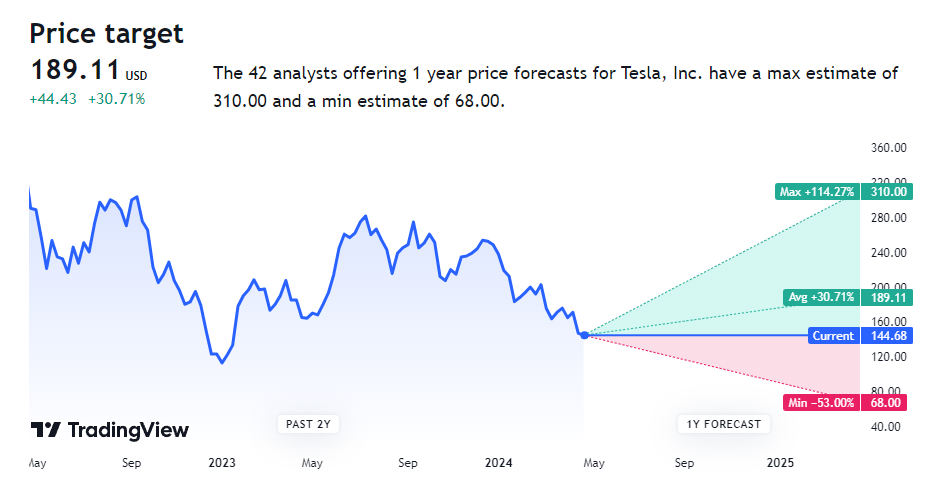Viewport: 946px width, 490px height.
Task: Click the blue Current label
Action: pos(832,336)
